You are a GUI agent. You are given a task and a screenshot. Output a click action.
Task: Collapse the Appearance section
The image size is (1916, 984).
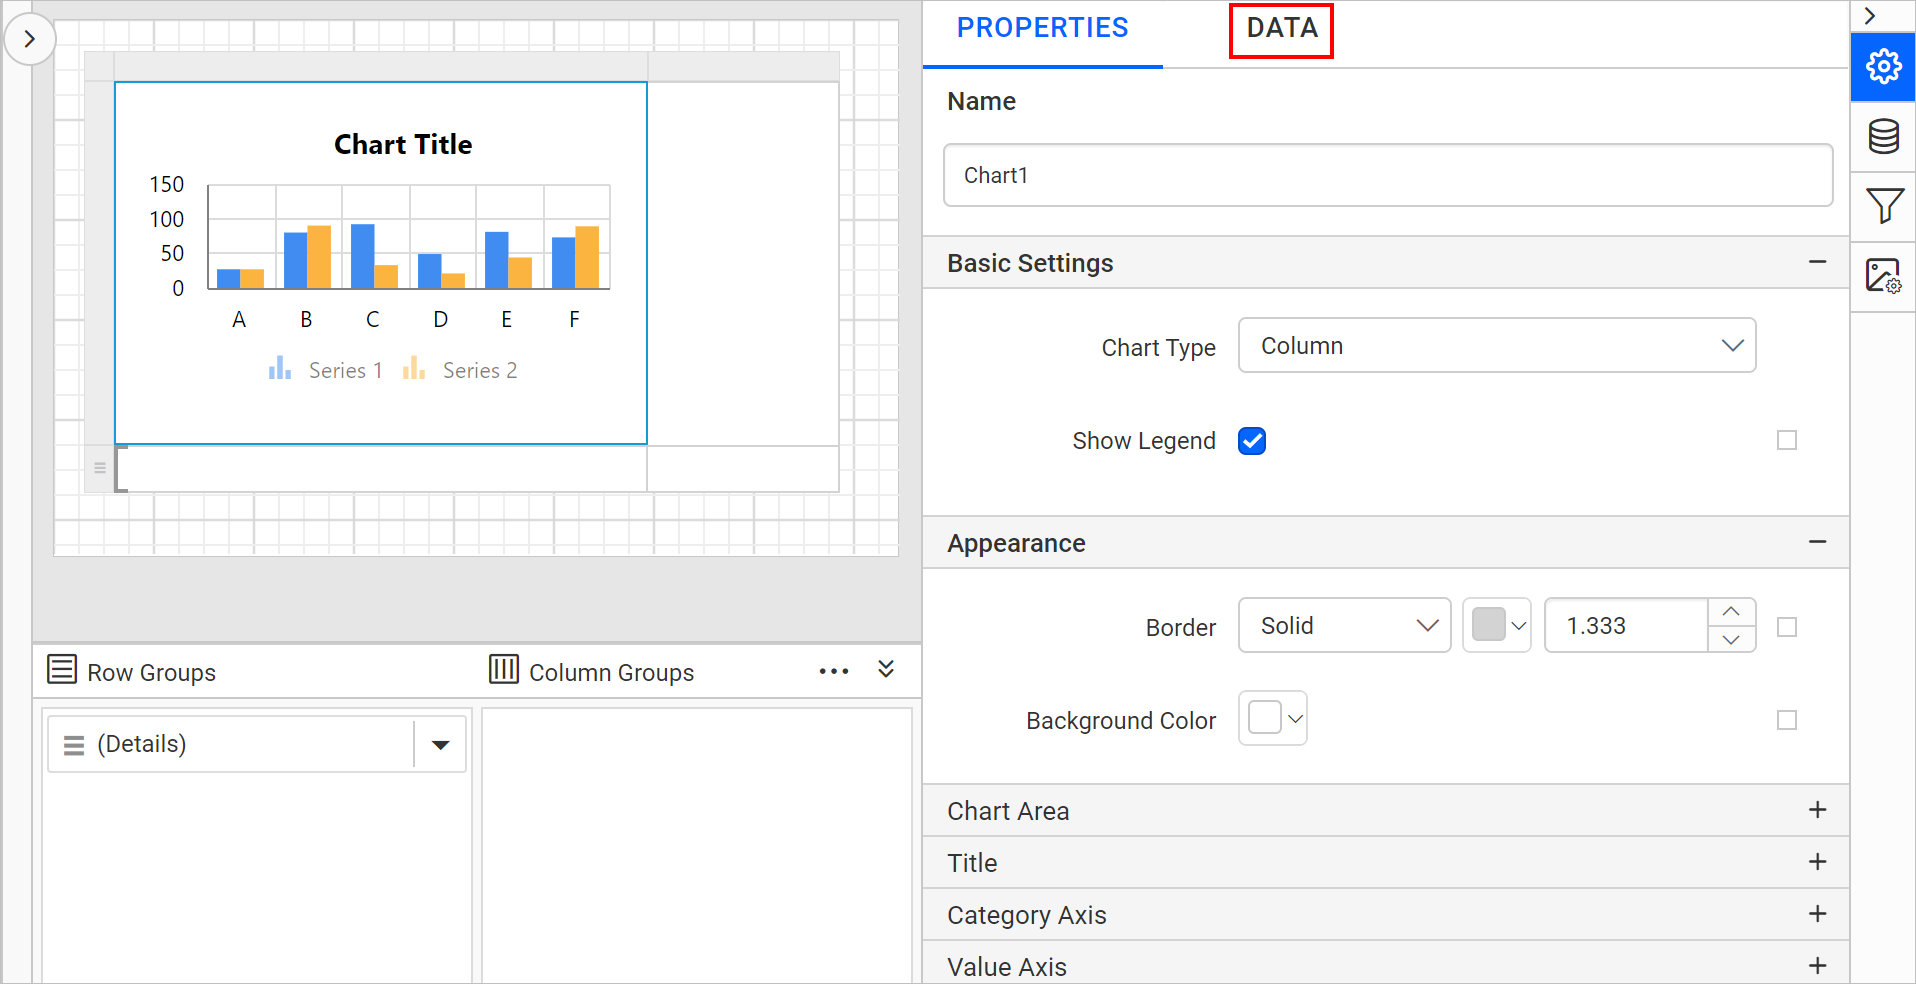[x=1818, y=542]
